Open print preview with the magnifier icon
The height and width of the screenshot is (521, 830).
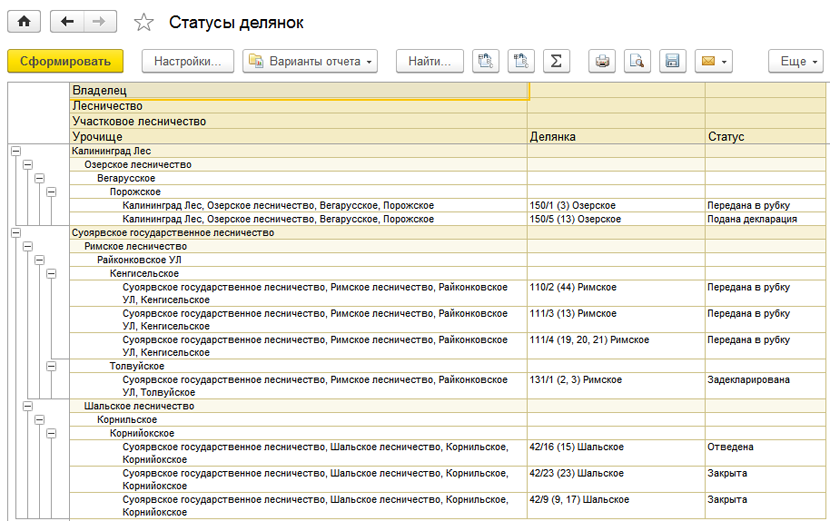[x=637, y=61]
